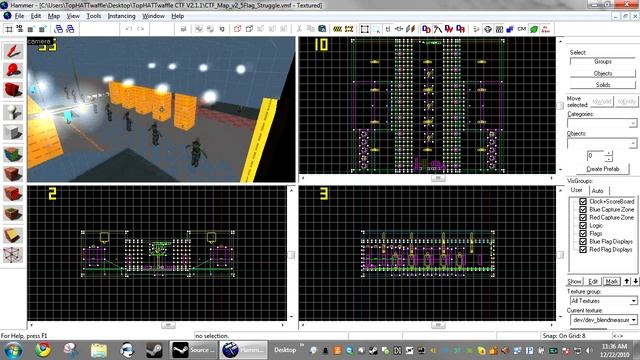This screenshot has width=640, height=360.
Task: Toggle 3D grid toolbar icon
Action: click(x=20, y=29)
